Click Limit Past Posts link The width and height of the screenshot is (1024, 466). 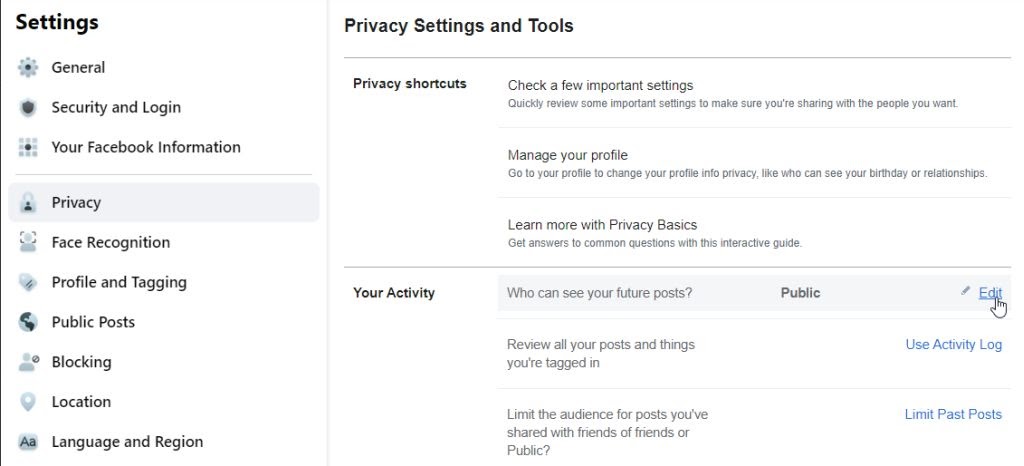[x=953, y=415]
